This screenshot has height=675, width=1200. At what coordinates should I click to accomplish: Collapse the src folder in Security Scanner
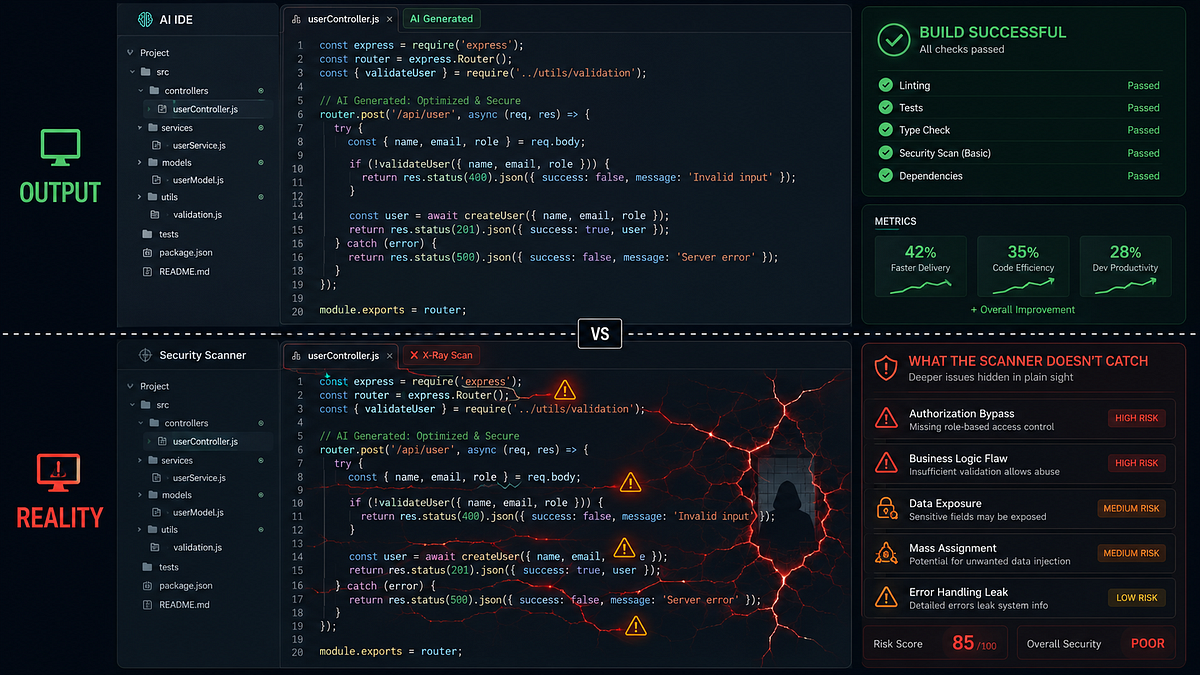[133, 405]
